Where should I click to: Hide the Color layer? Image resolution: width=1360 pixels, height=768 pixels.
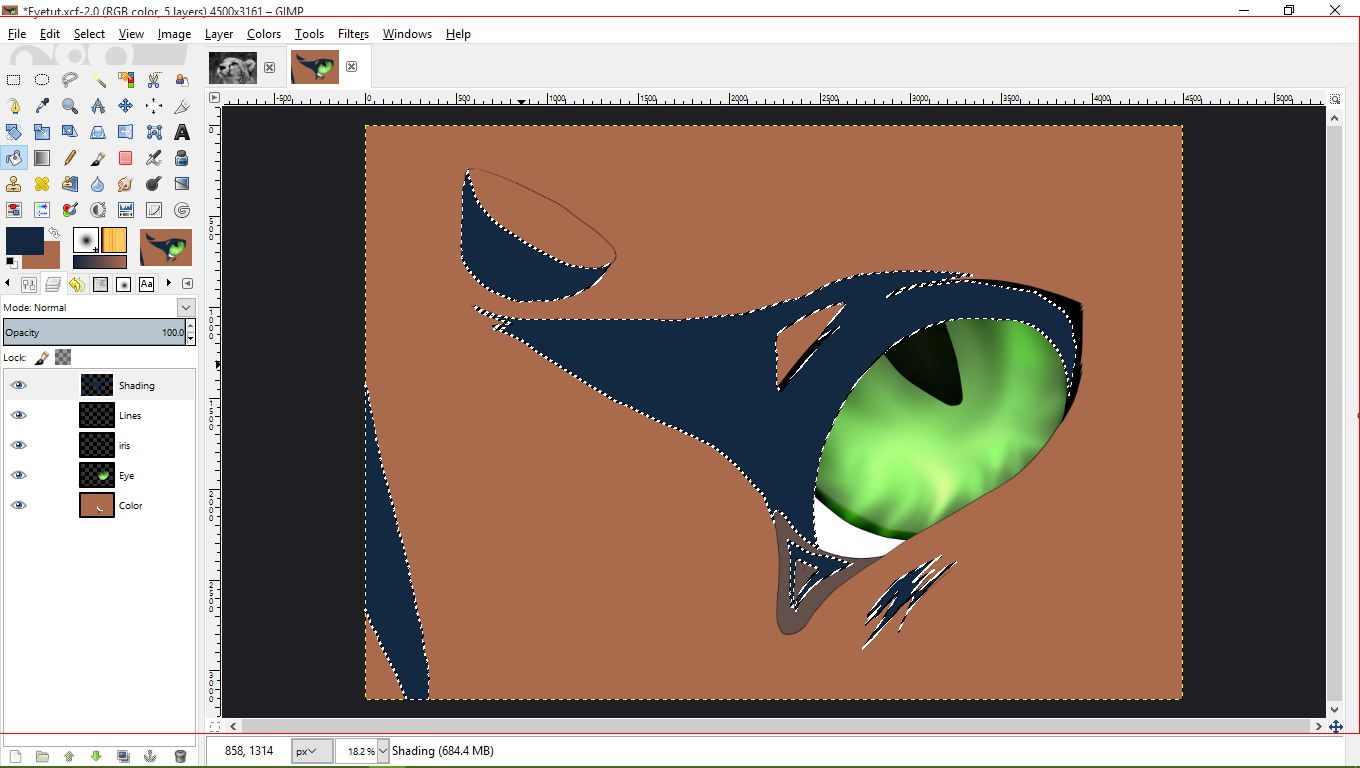click(x=19, y=505)
